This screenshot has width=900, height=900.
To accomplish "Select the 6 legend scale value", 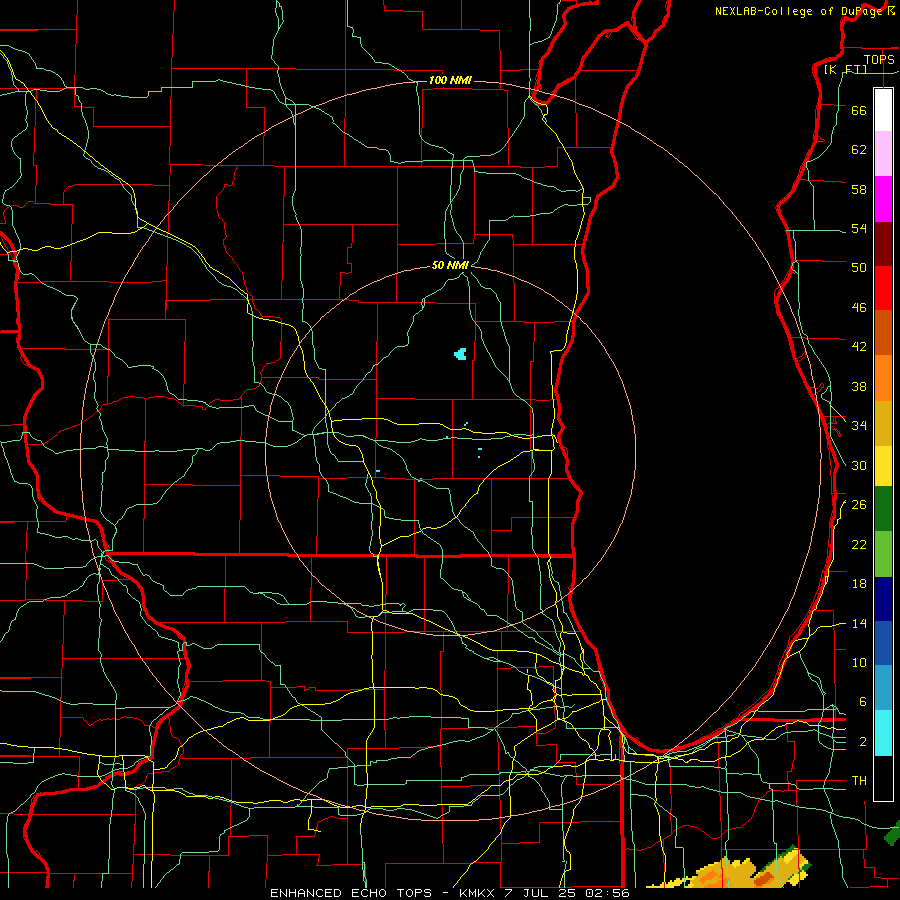I will click(x=863, y=702).
